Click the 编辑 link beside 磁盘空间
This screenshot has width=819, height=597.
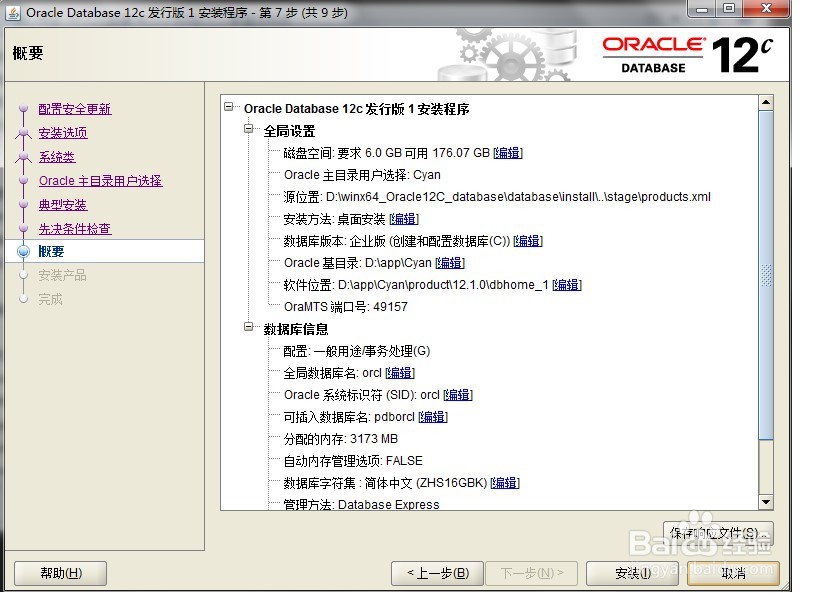point(508,153)
